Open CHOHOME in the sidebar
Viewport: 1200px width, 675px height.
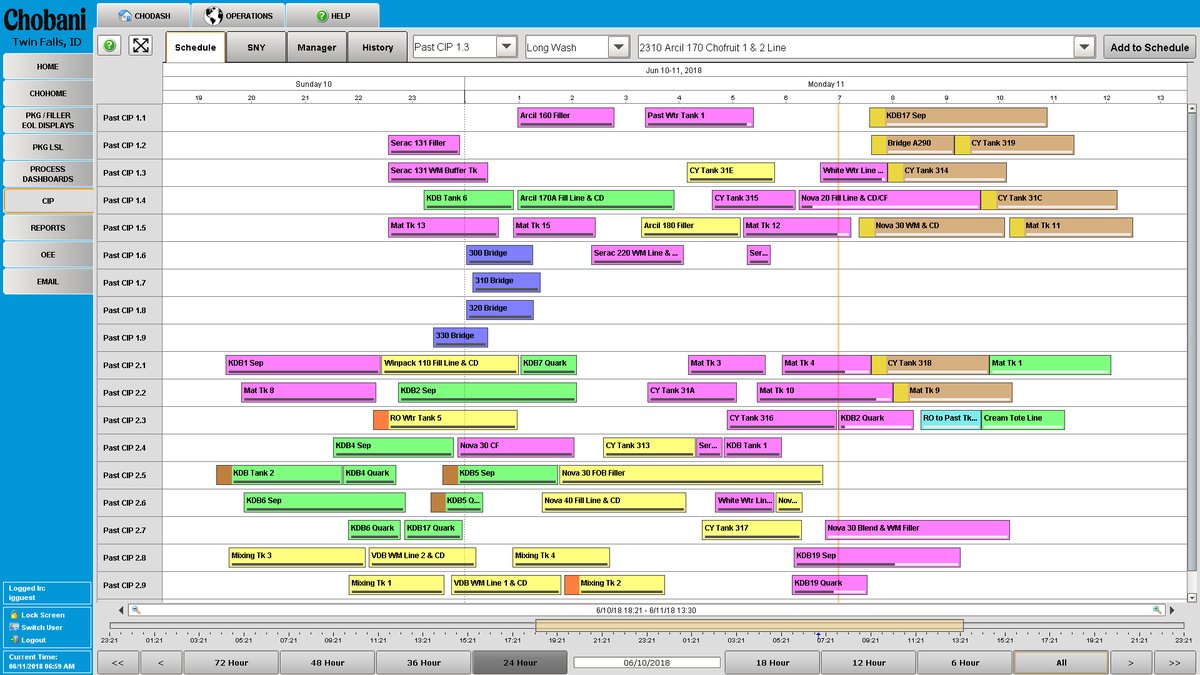tap(48, 93)
